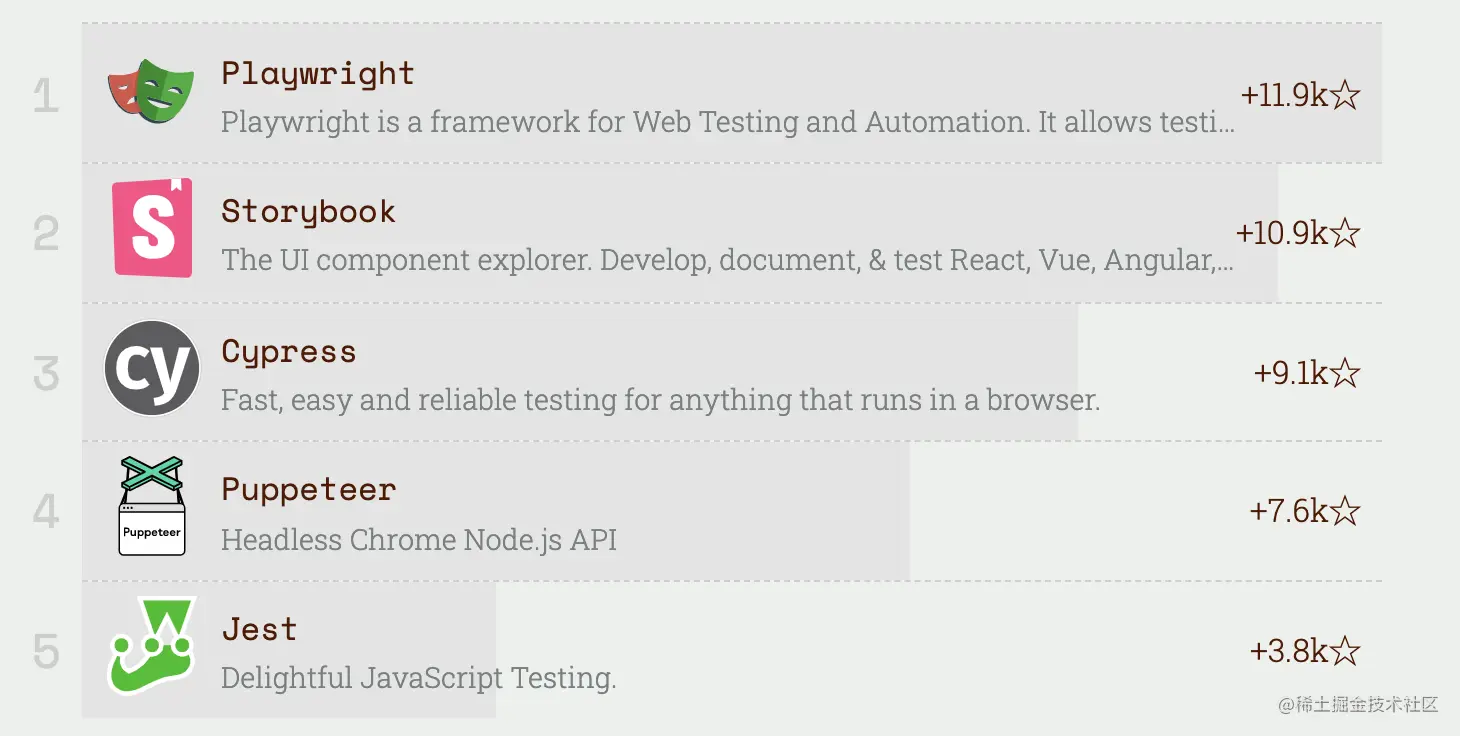Click the Cypress 'Fast, easy and reliable' description
This screenshot has height=736, width=1460.
tap(661, 400)
